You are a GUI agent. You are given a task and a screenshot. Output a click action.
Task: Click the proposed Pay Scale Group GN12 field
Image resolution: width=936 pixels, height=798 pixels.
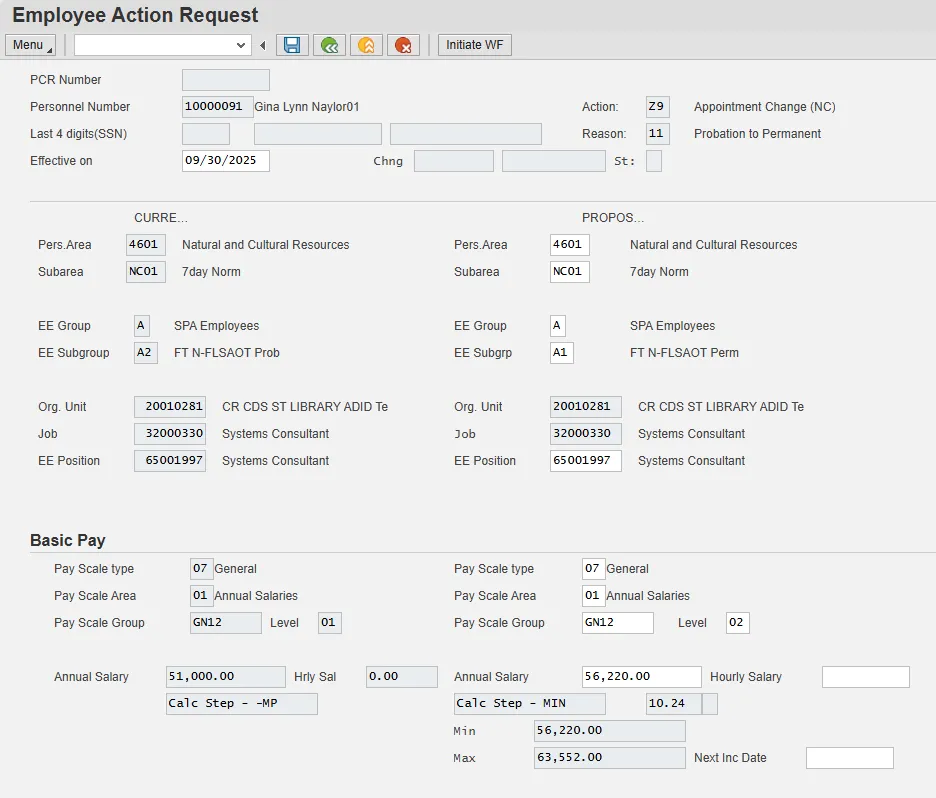[617, 623]
